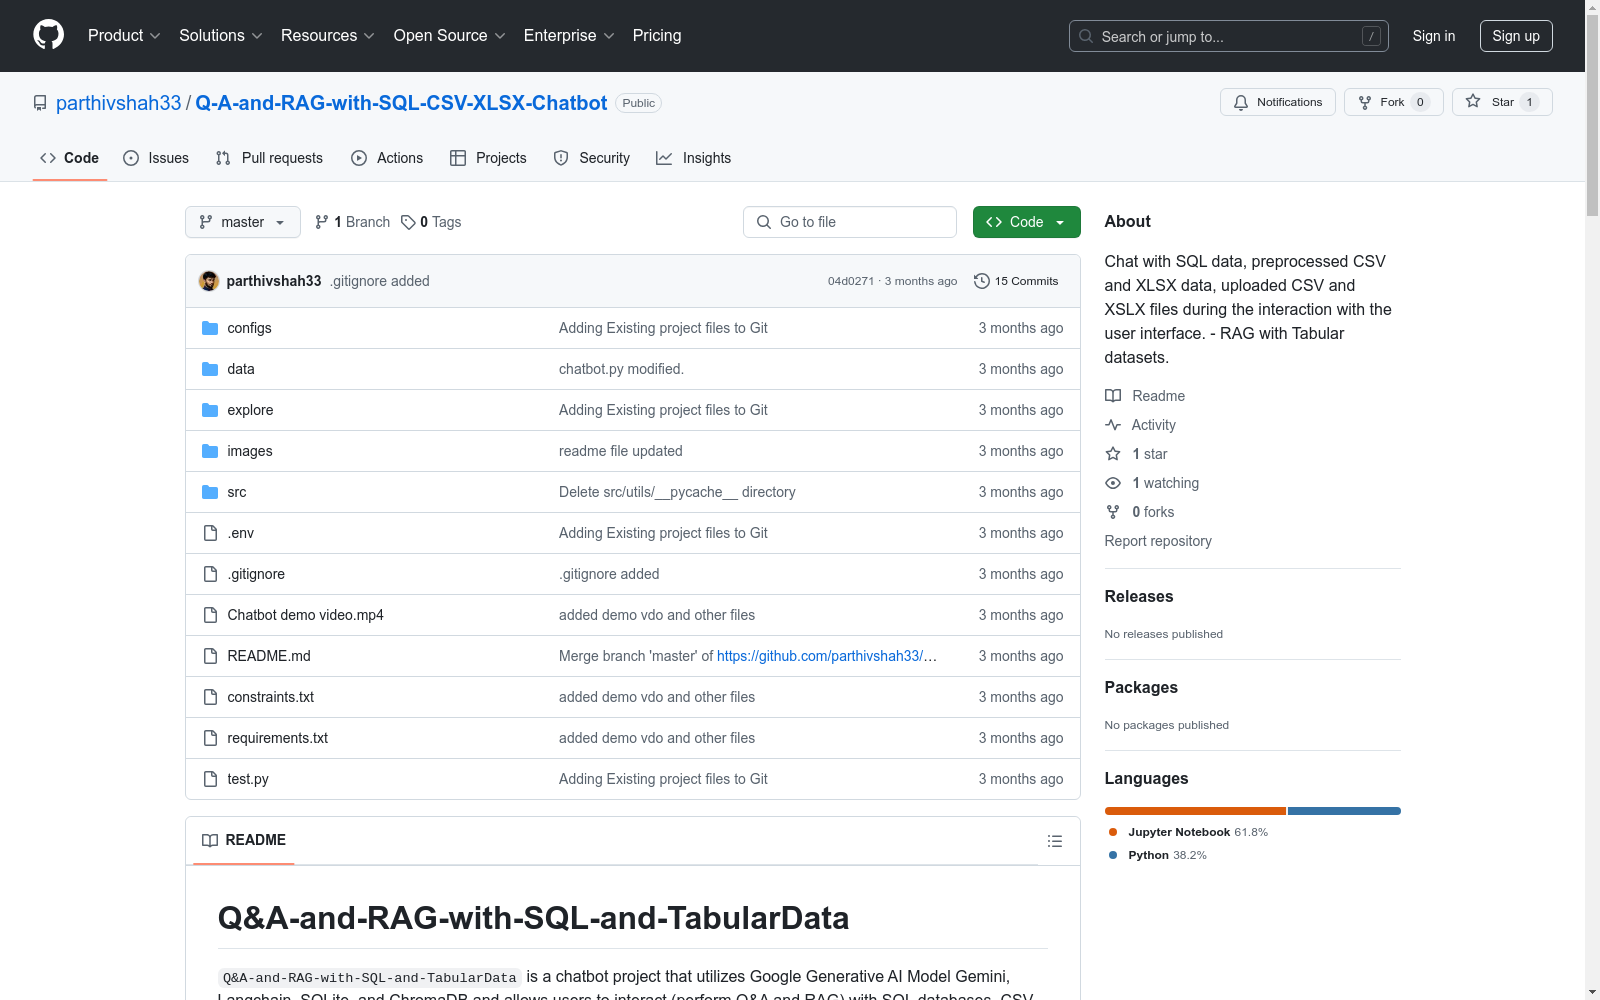The height and width of the screenshot is (1000, 1600).
Task: Open the Pull requests tab
Action: point(269,158)
